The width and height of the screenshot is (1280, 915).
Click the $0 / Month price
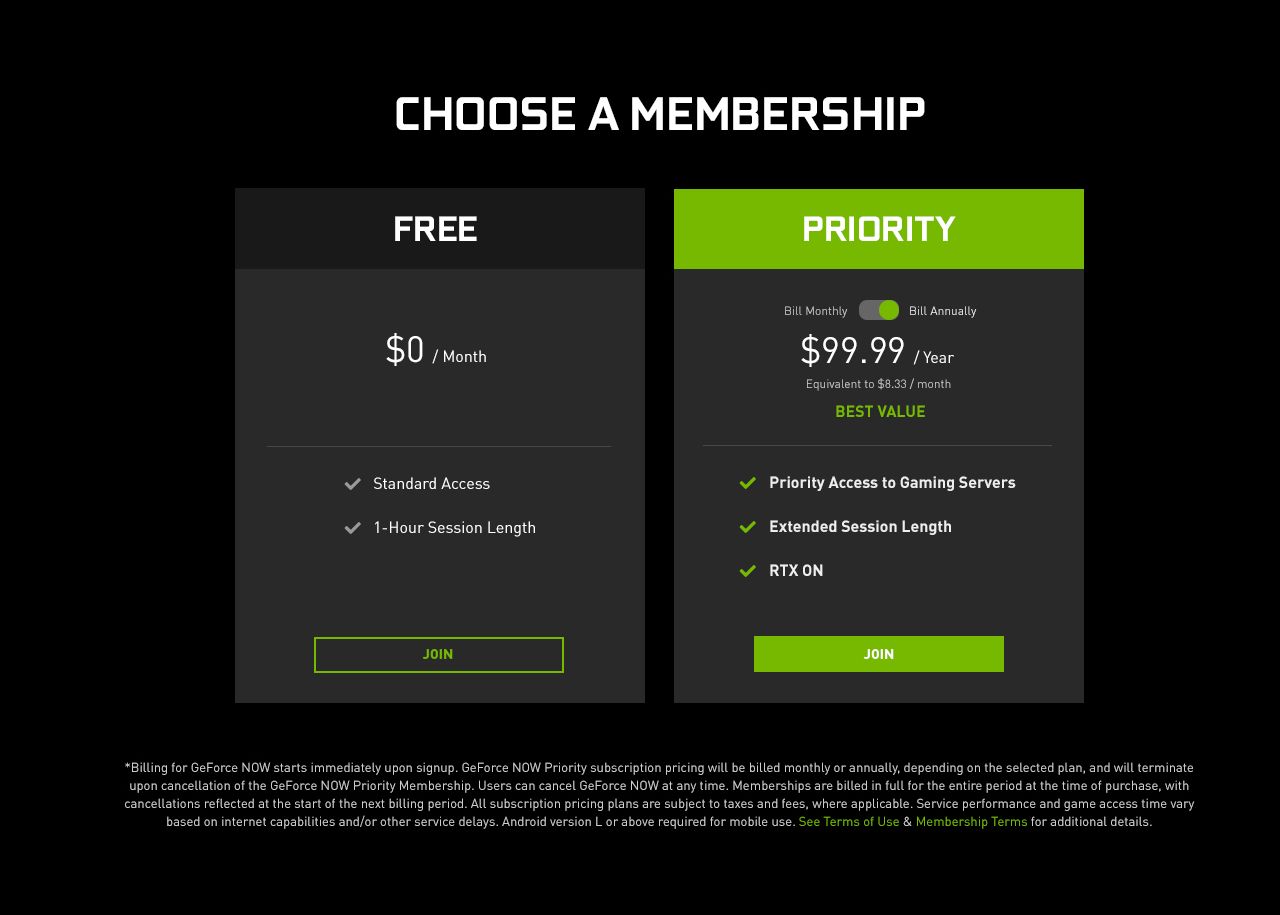click(x=435, y=351)
